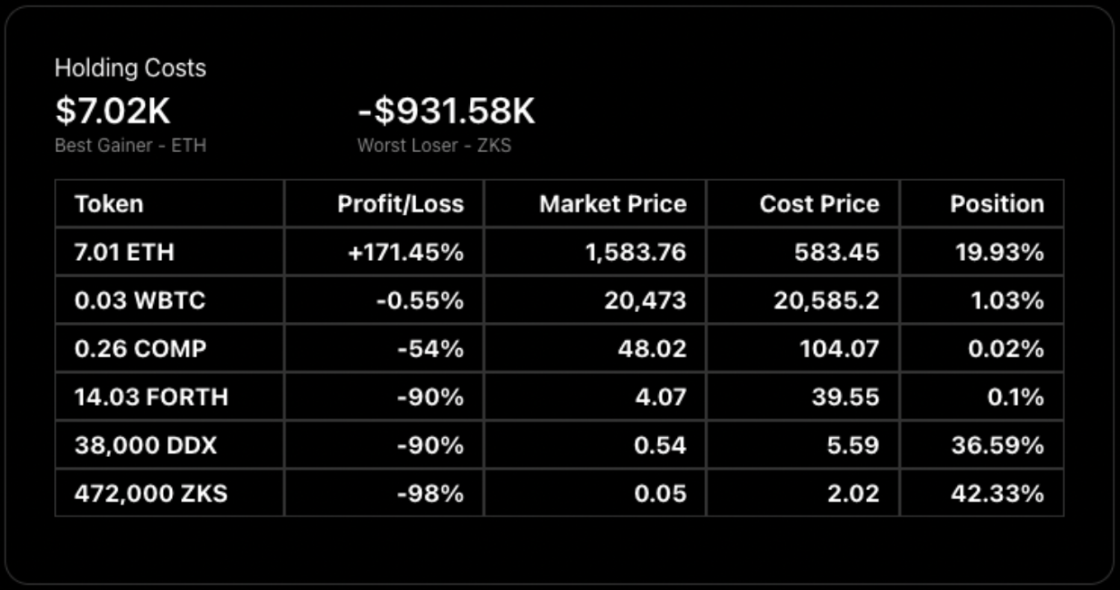Select the Position column header
The width and height of the screenshot is (1120, 590).
click(996, 204)
